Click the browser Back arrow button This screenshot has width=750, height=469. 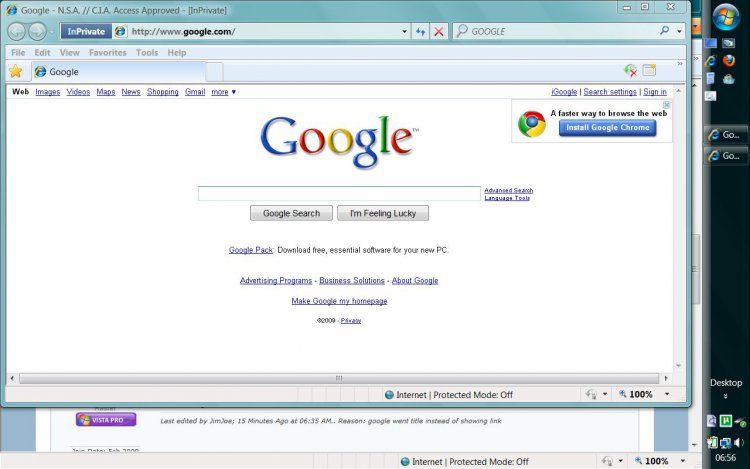[x=16, y=32]
